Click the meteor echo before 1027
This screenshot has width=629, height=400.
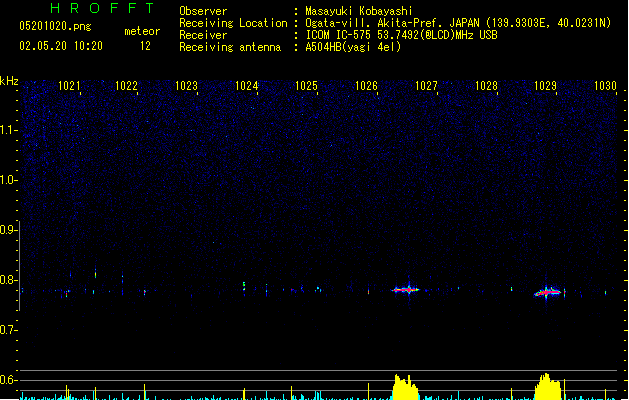406,289
